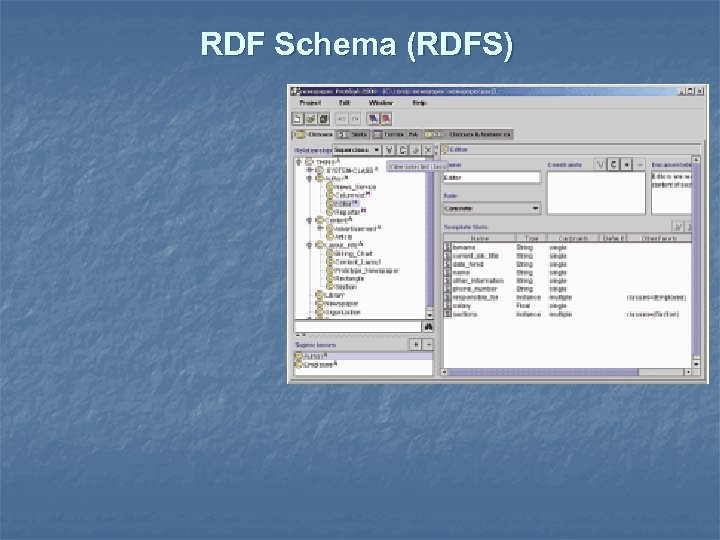Switch to the Forms tab
Viewport: 720px width, 540px height.
click(388, 135)
